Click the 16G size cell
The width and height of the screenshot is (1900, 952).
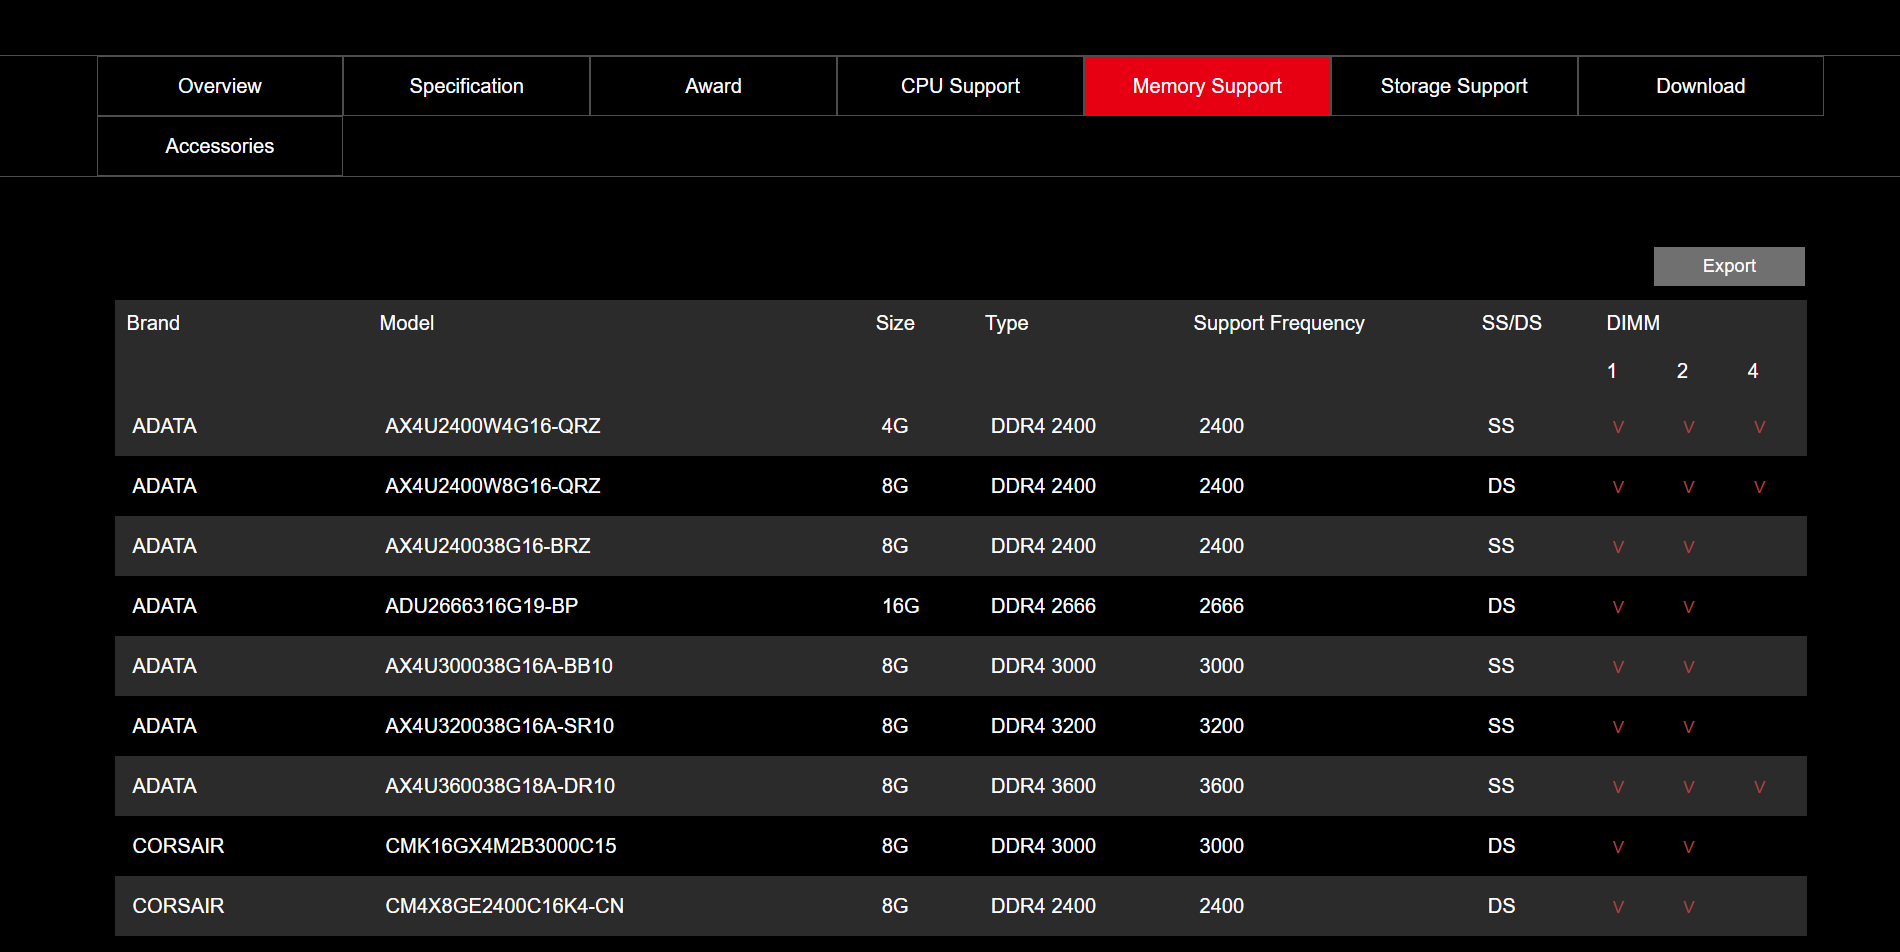tap(901, 606)
